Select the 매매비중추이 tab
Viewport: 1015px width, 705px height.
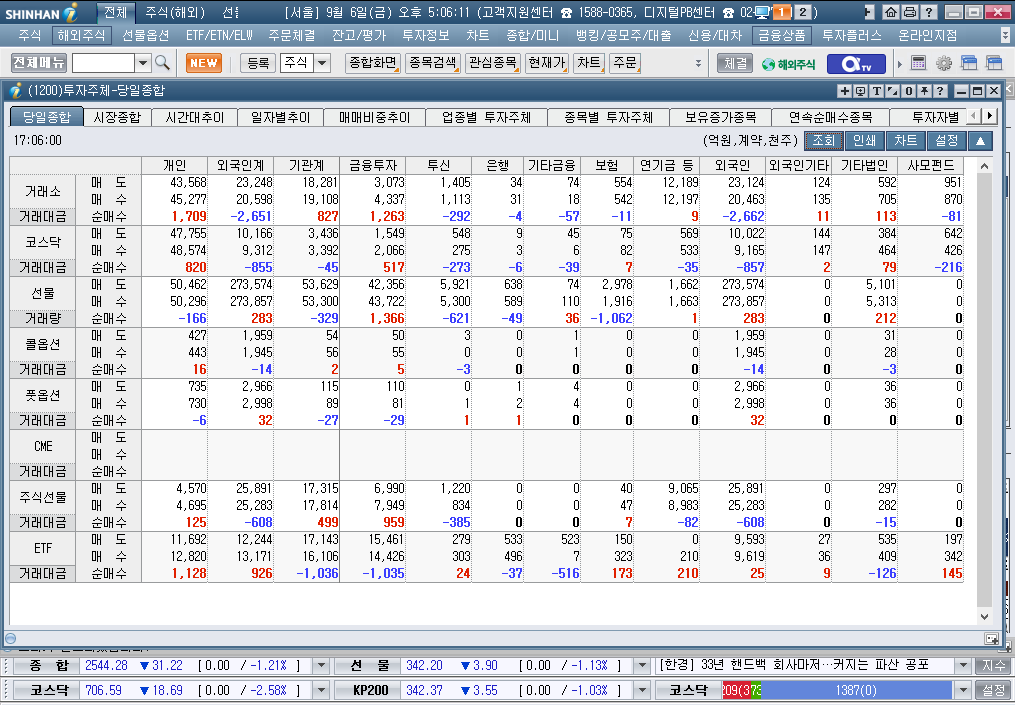[375, 117]
